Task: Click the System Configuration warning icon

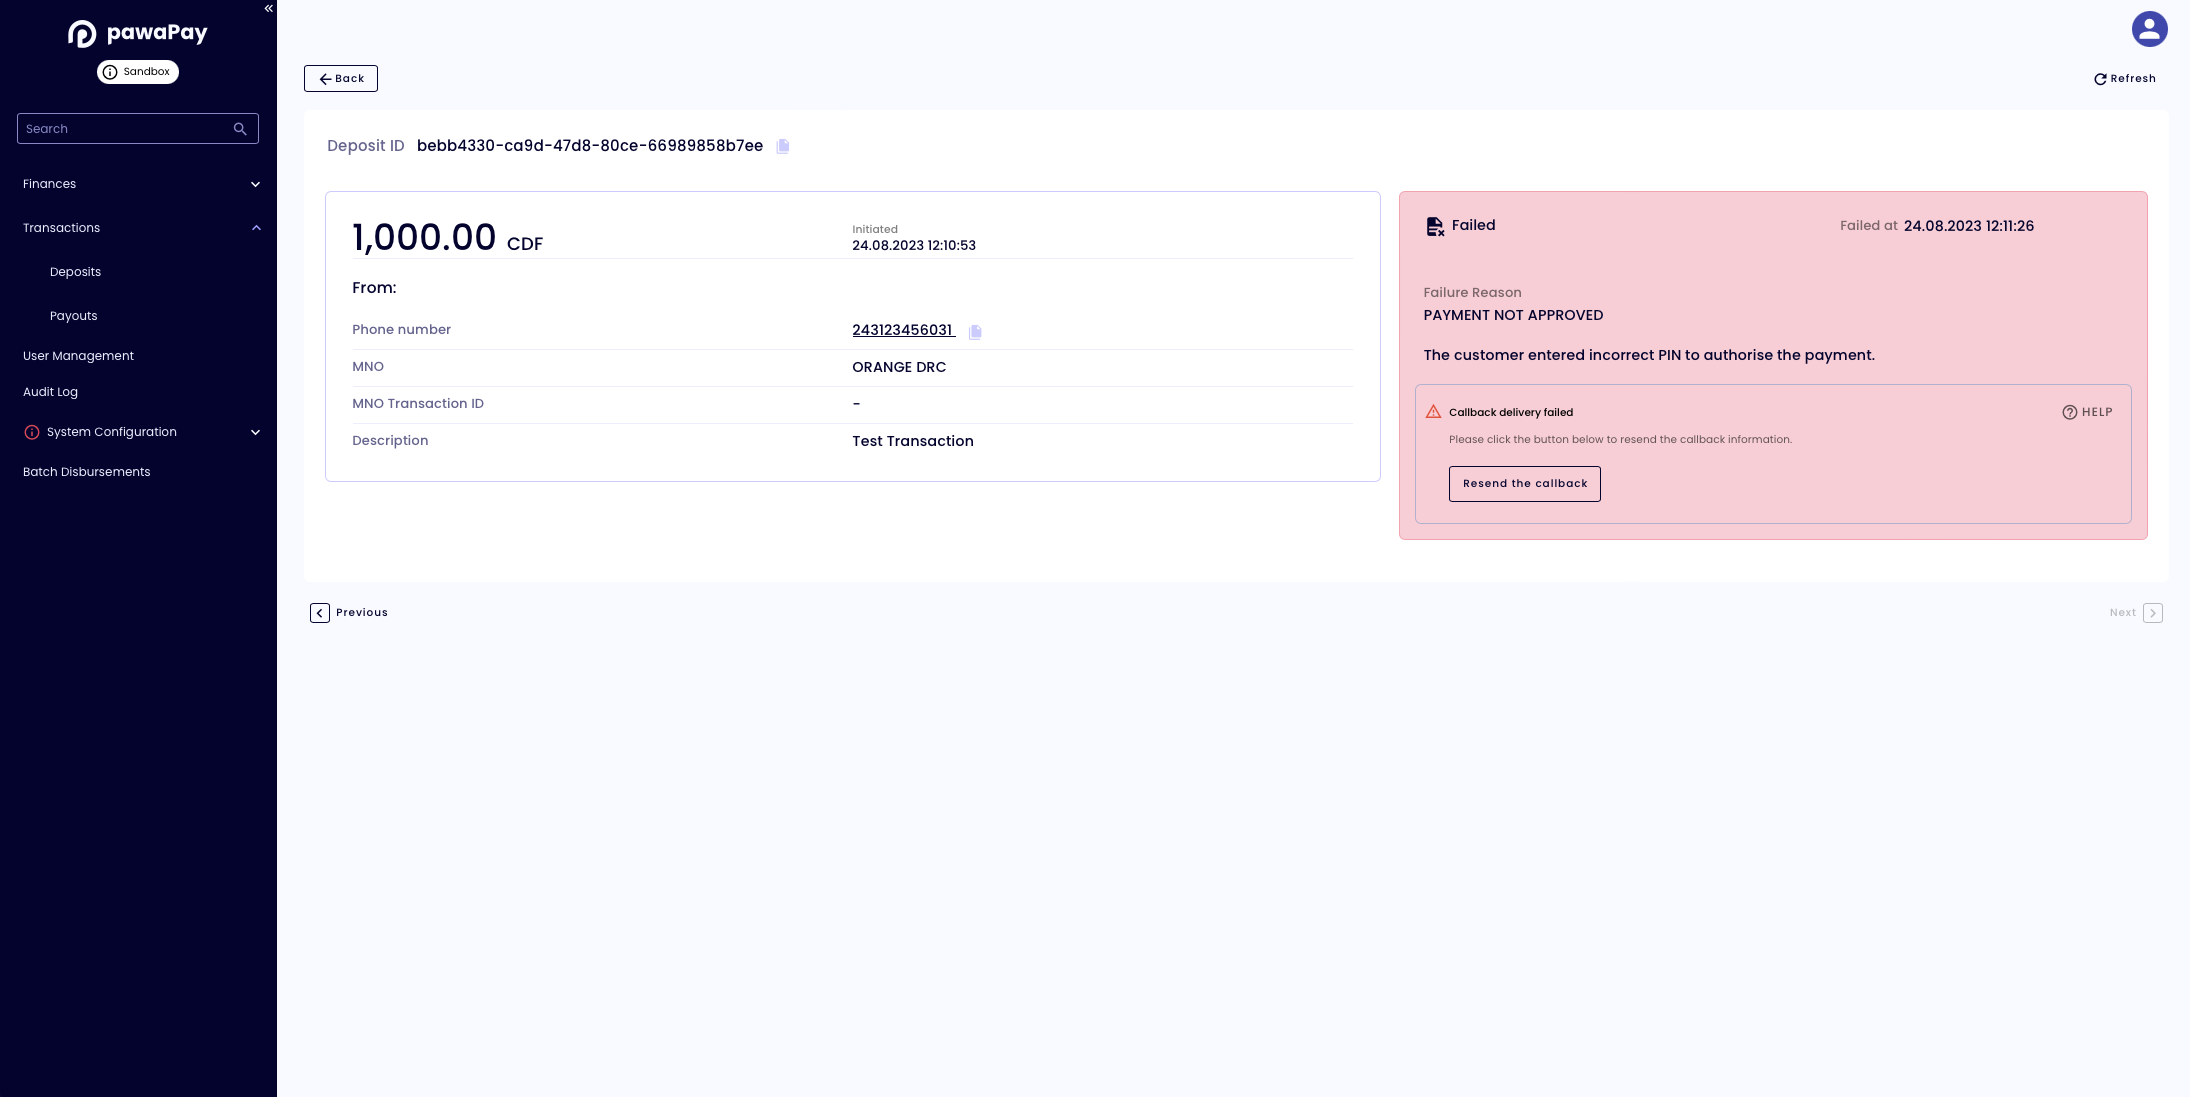Action: [x=32, y=432]
